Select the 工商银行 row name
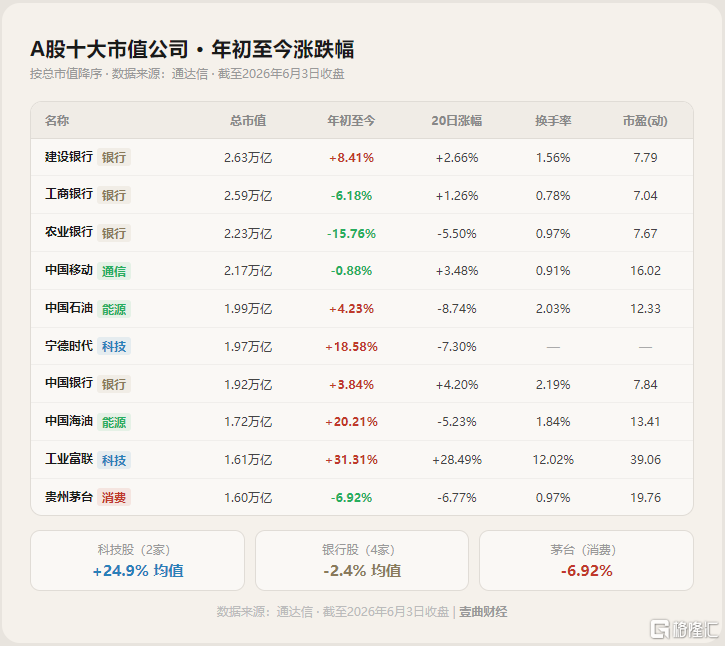Viewport: 725px width, 646px height. 69,194
